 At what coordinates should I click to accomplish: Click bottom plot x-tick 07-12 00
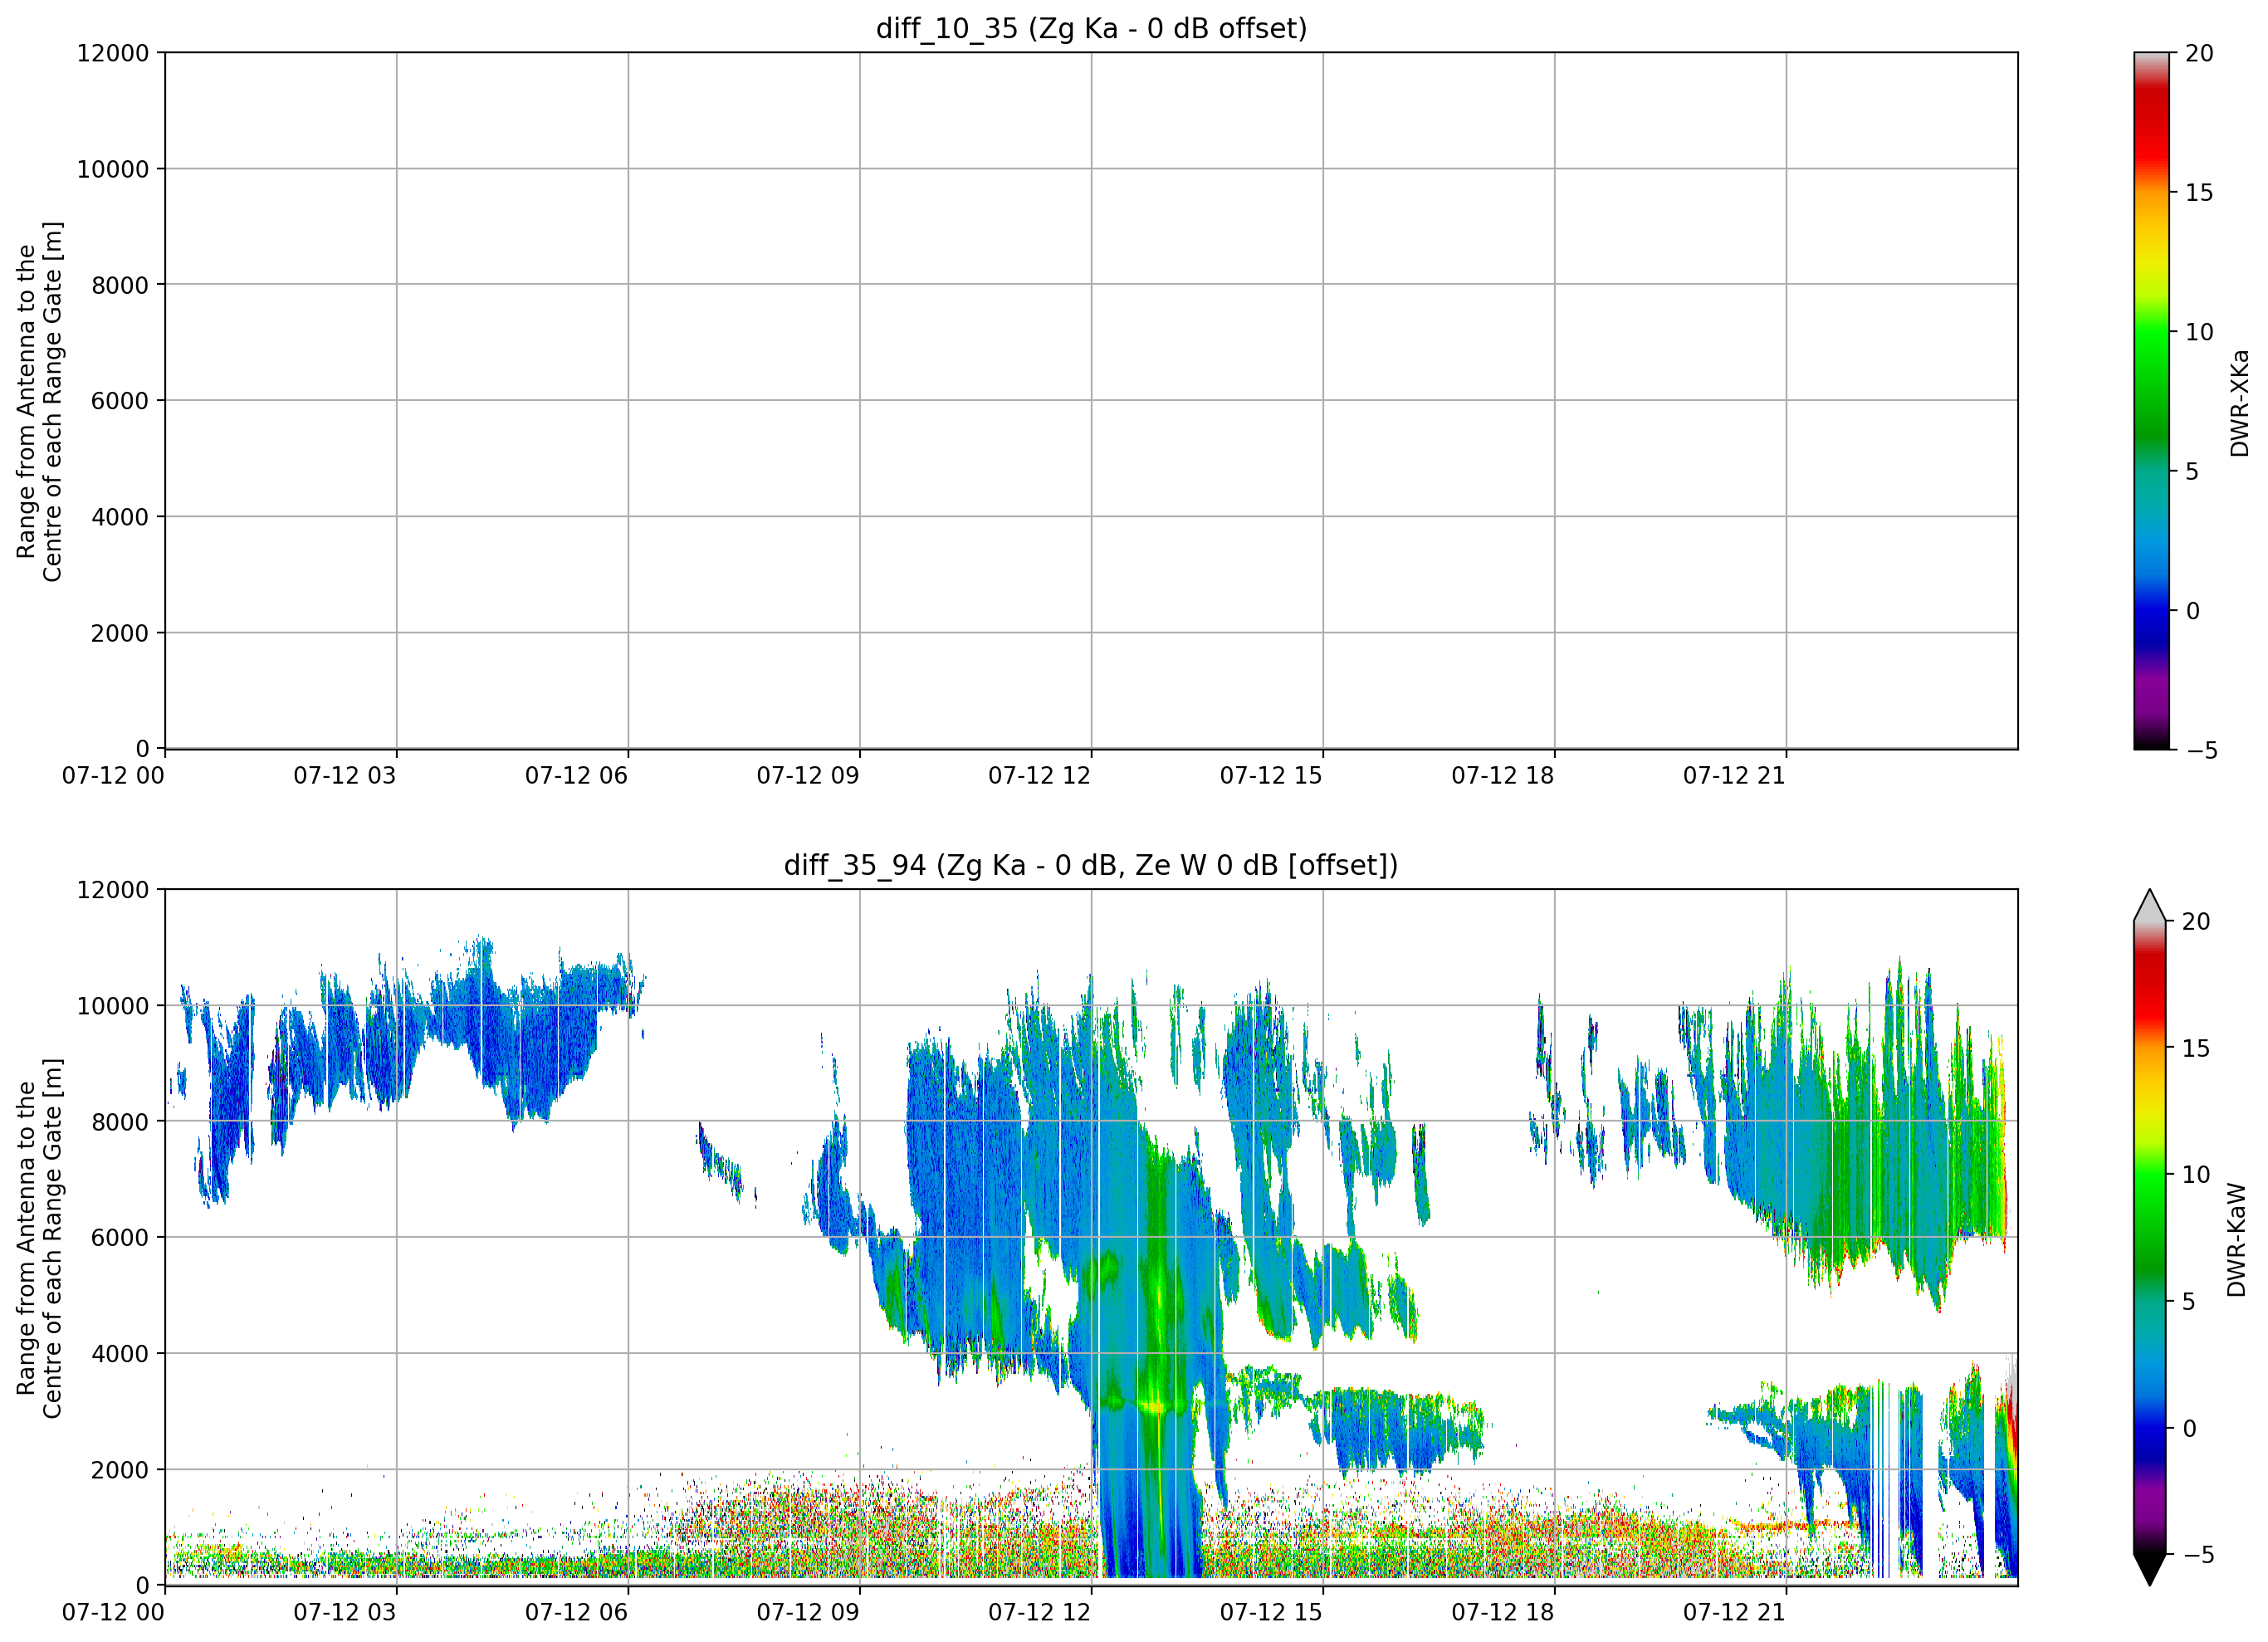click(113, 1612)
